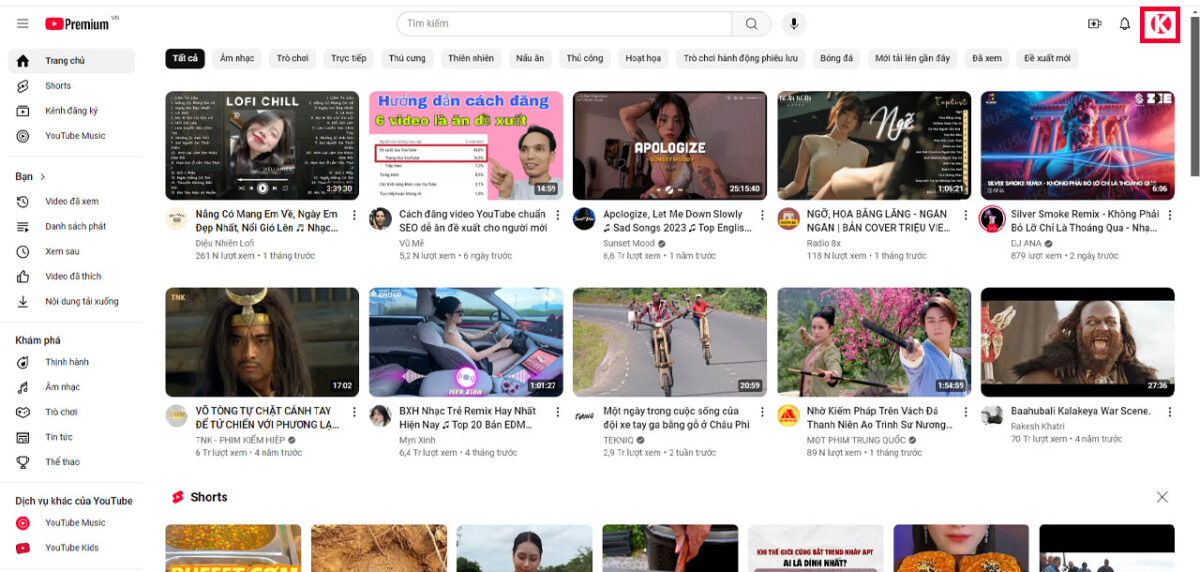
Task: Select the Trò chơi hành động phiêu lưu chip
Action: point(741,59)
